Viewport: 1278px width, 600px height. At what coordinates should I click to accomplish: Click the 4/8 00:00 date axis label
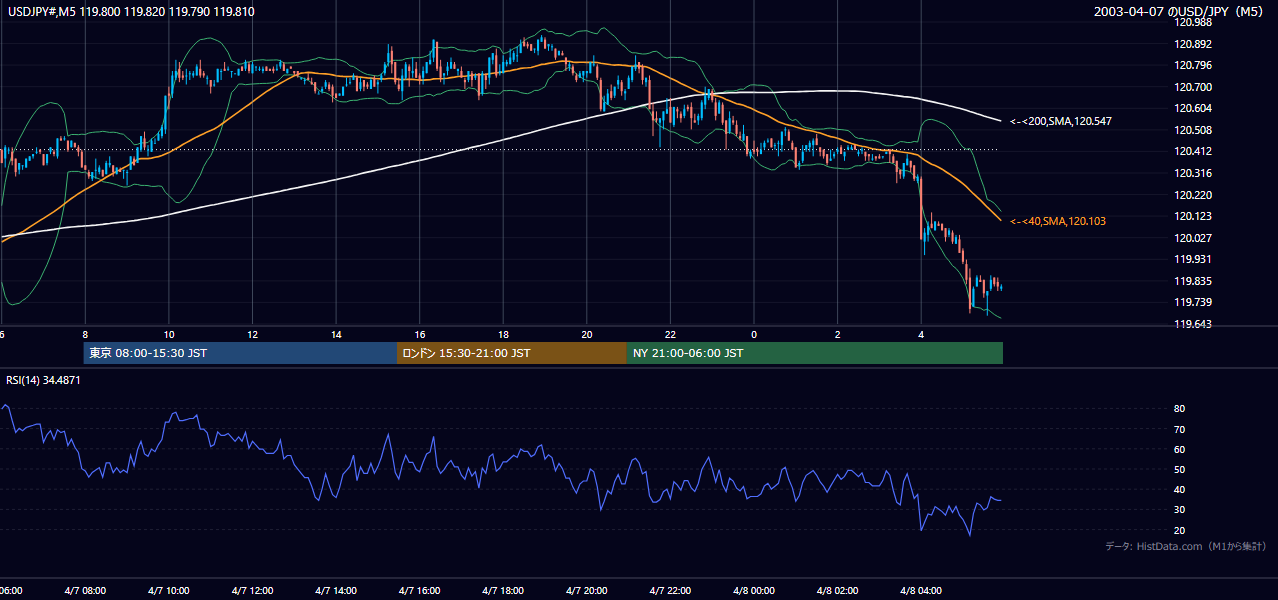pos(754,591)
